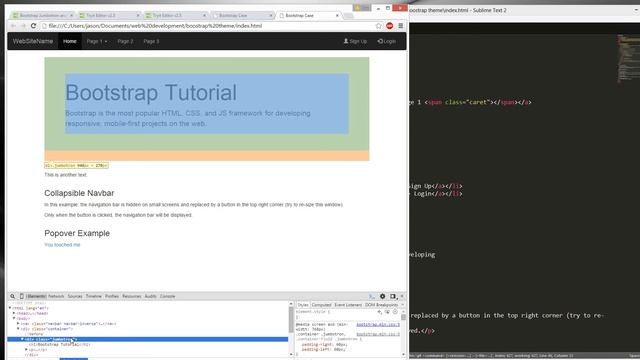Screen dimensions: 640x360
Task: Expand the p element under jumbotron
Action: pos(26,350)
